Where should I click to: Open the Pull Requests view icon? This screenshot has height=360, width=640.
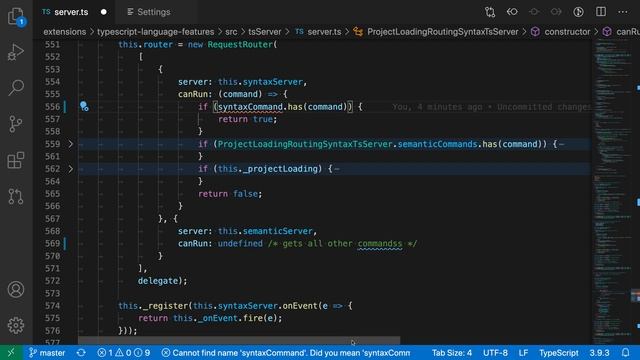(x=16, y=196)
